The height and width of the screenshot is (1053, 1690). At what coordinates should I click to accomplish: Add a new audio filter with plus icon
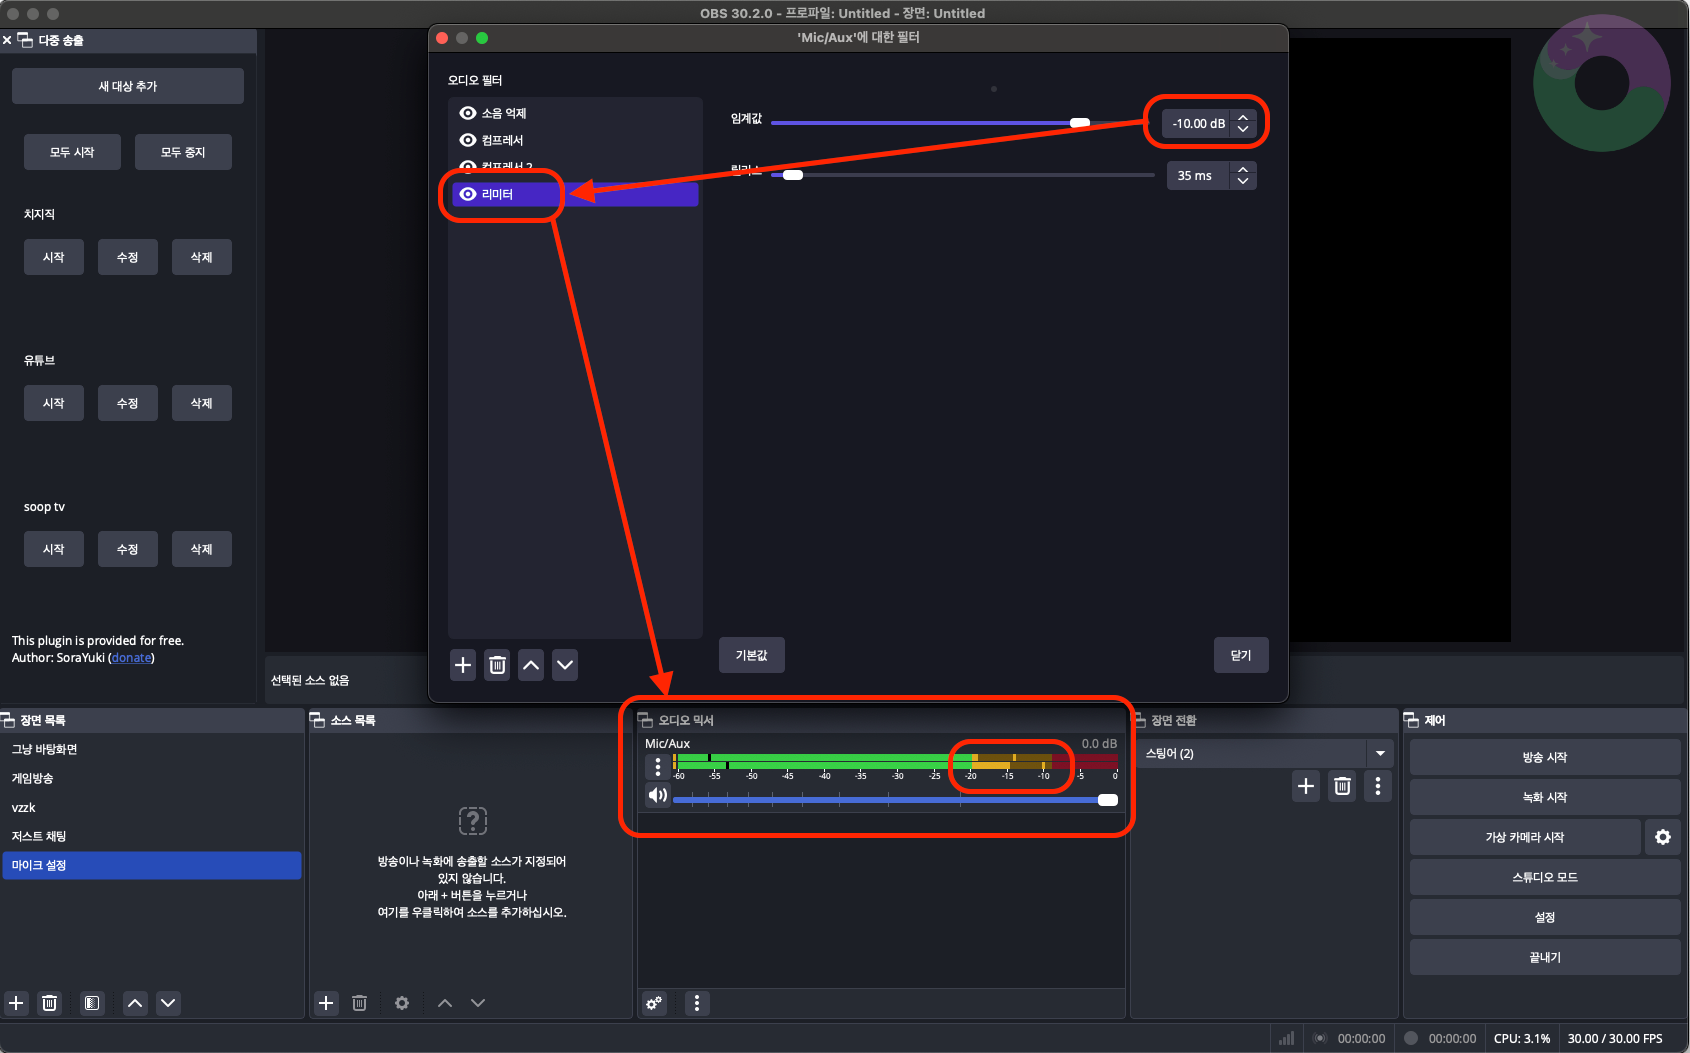pos(463,665)
